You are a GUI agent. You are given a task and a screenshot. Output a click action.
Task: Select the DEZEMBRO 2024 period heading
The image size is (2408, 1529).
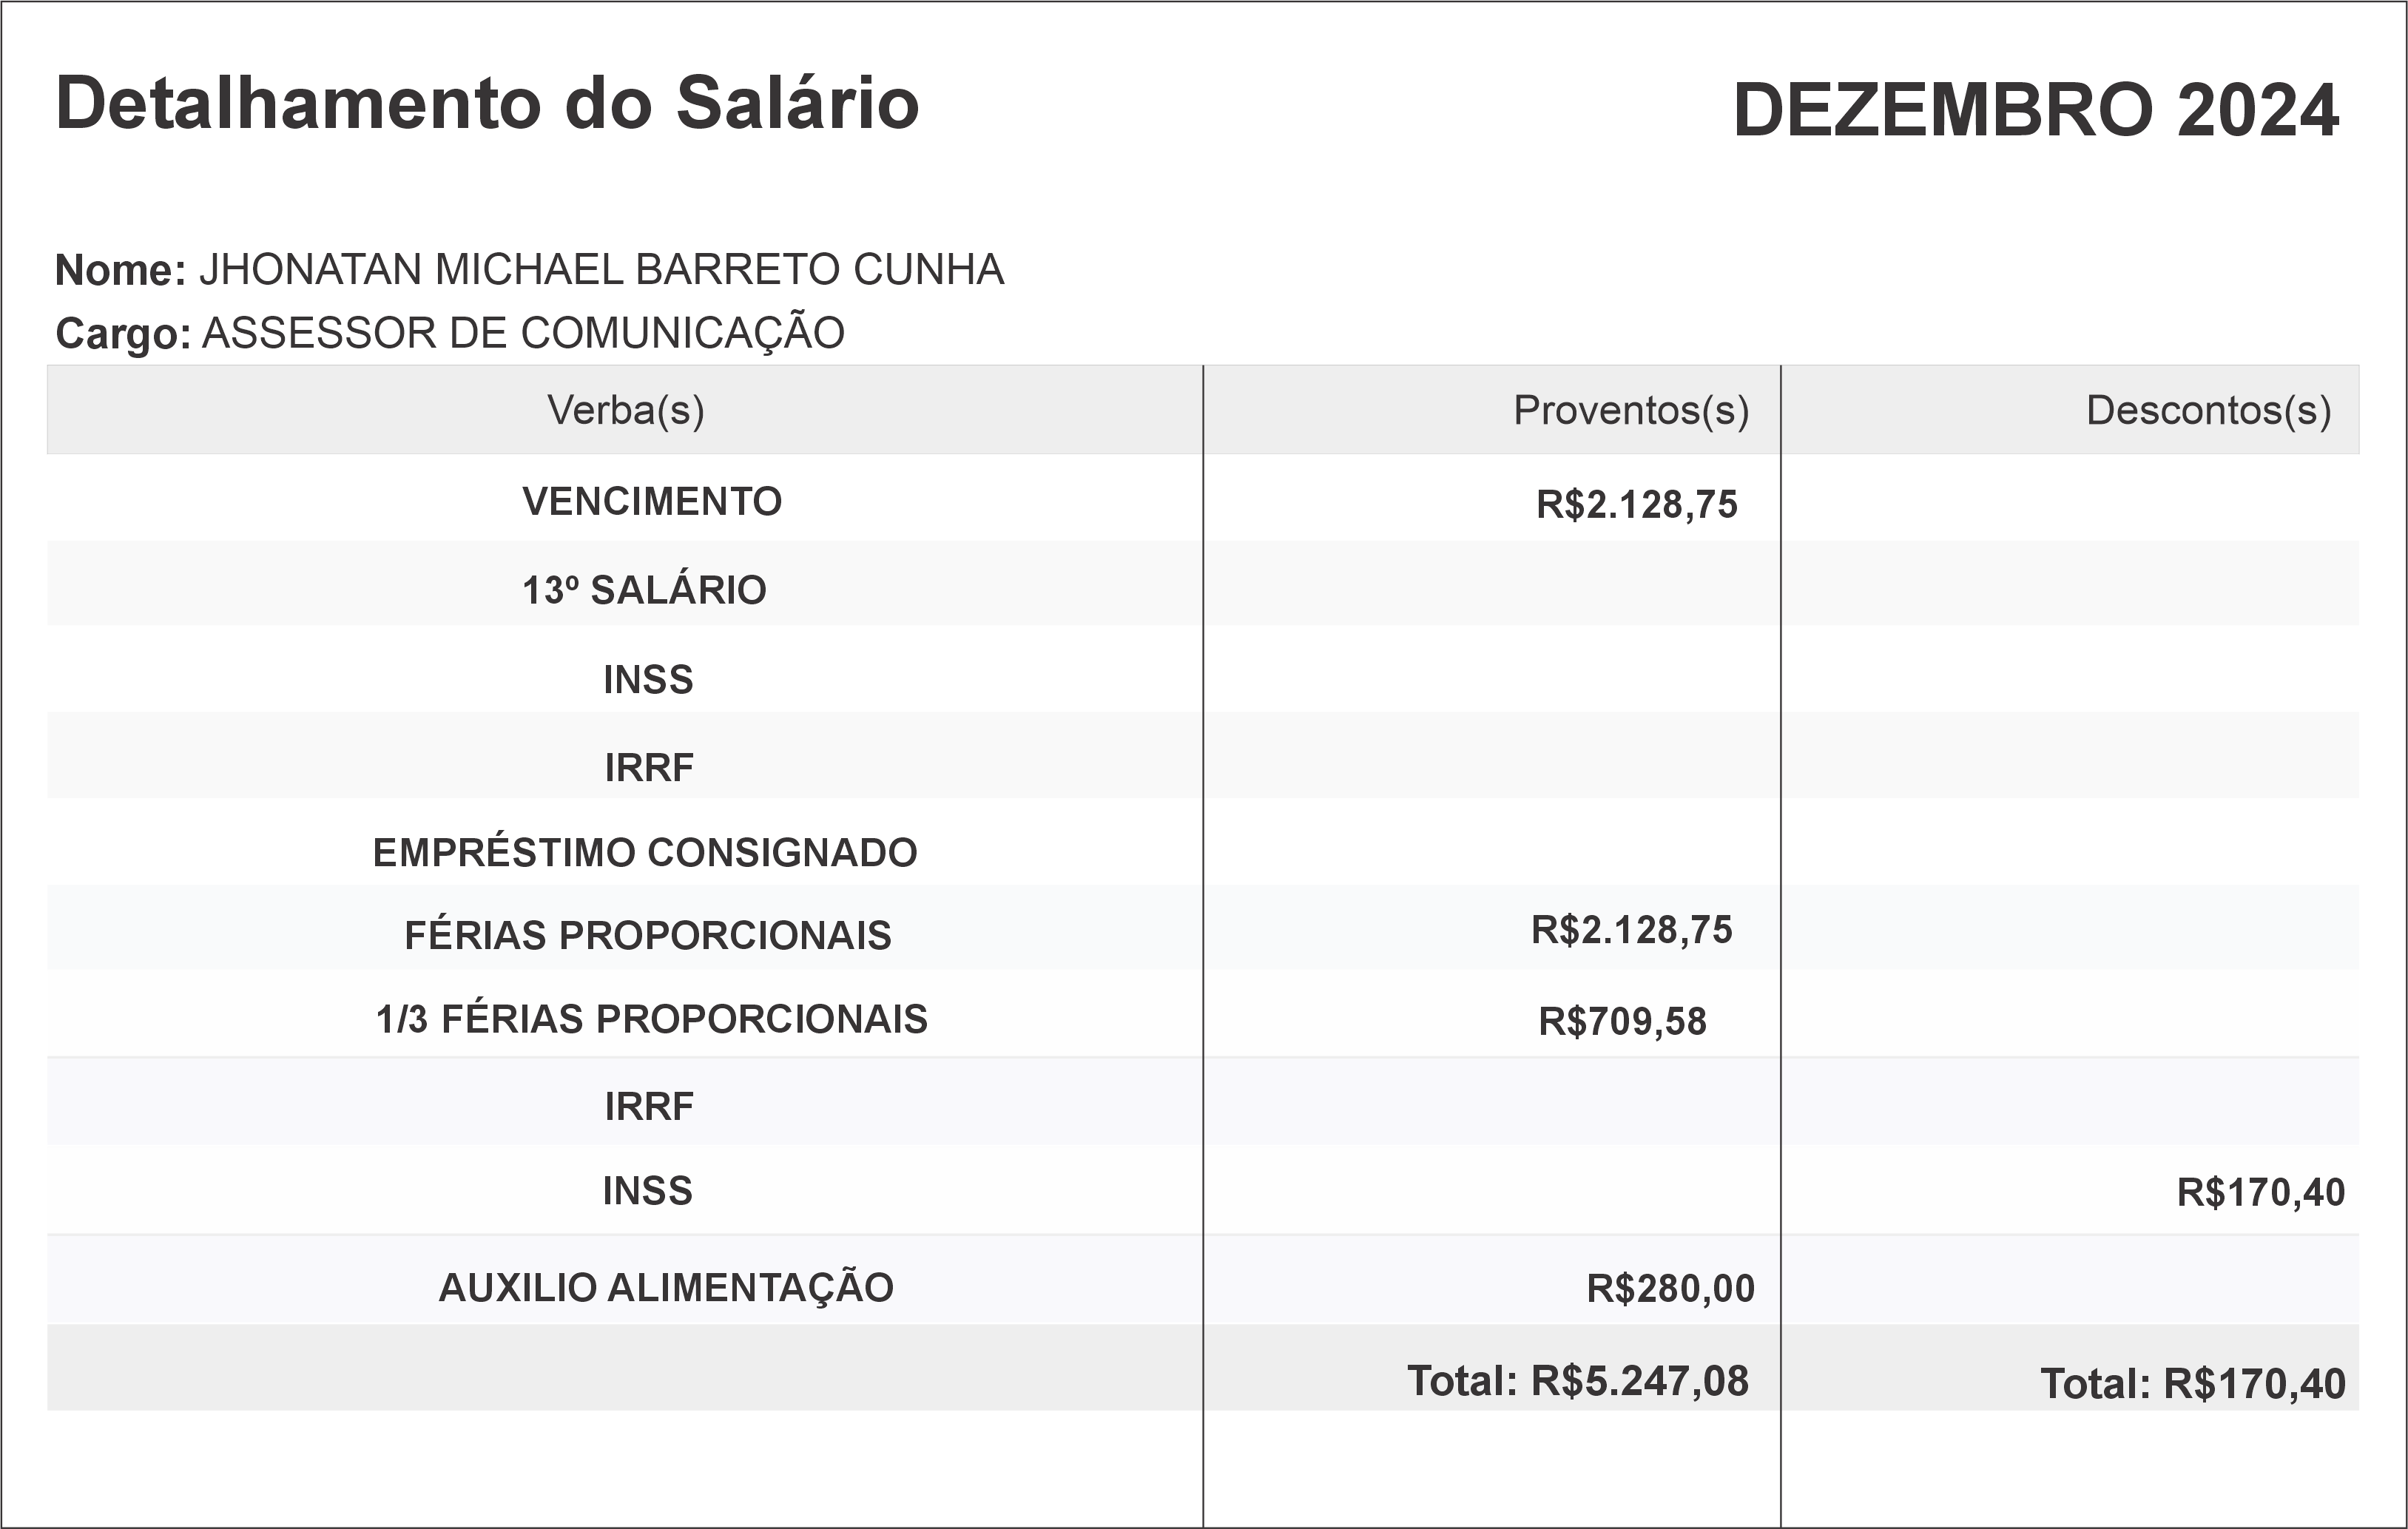2035,110
